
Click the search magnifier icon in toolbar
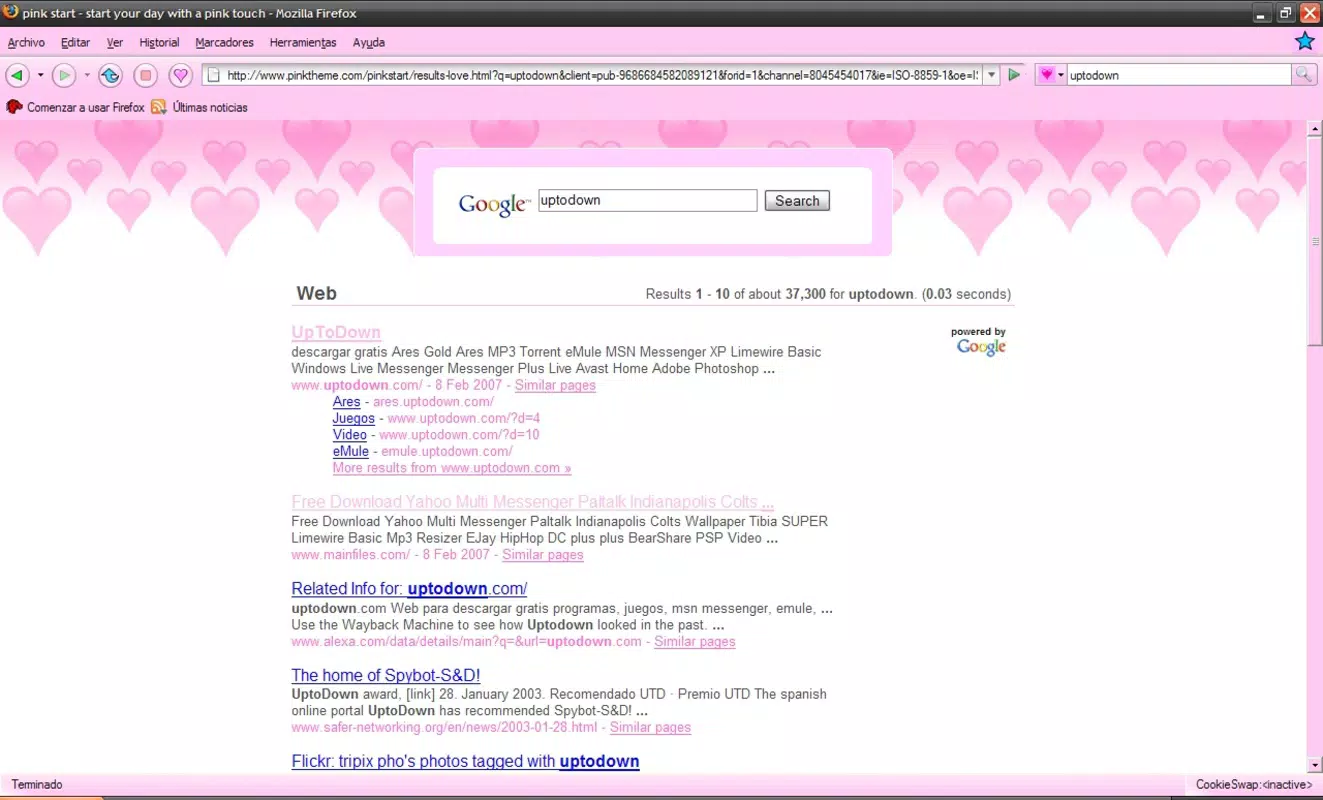(1303, 75)
